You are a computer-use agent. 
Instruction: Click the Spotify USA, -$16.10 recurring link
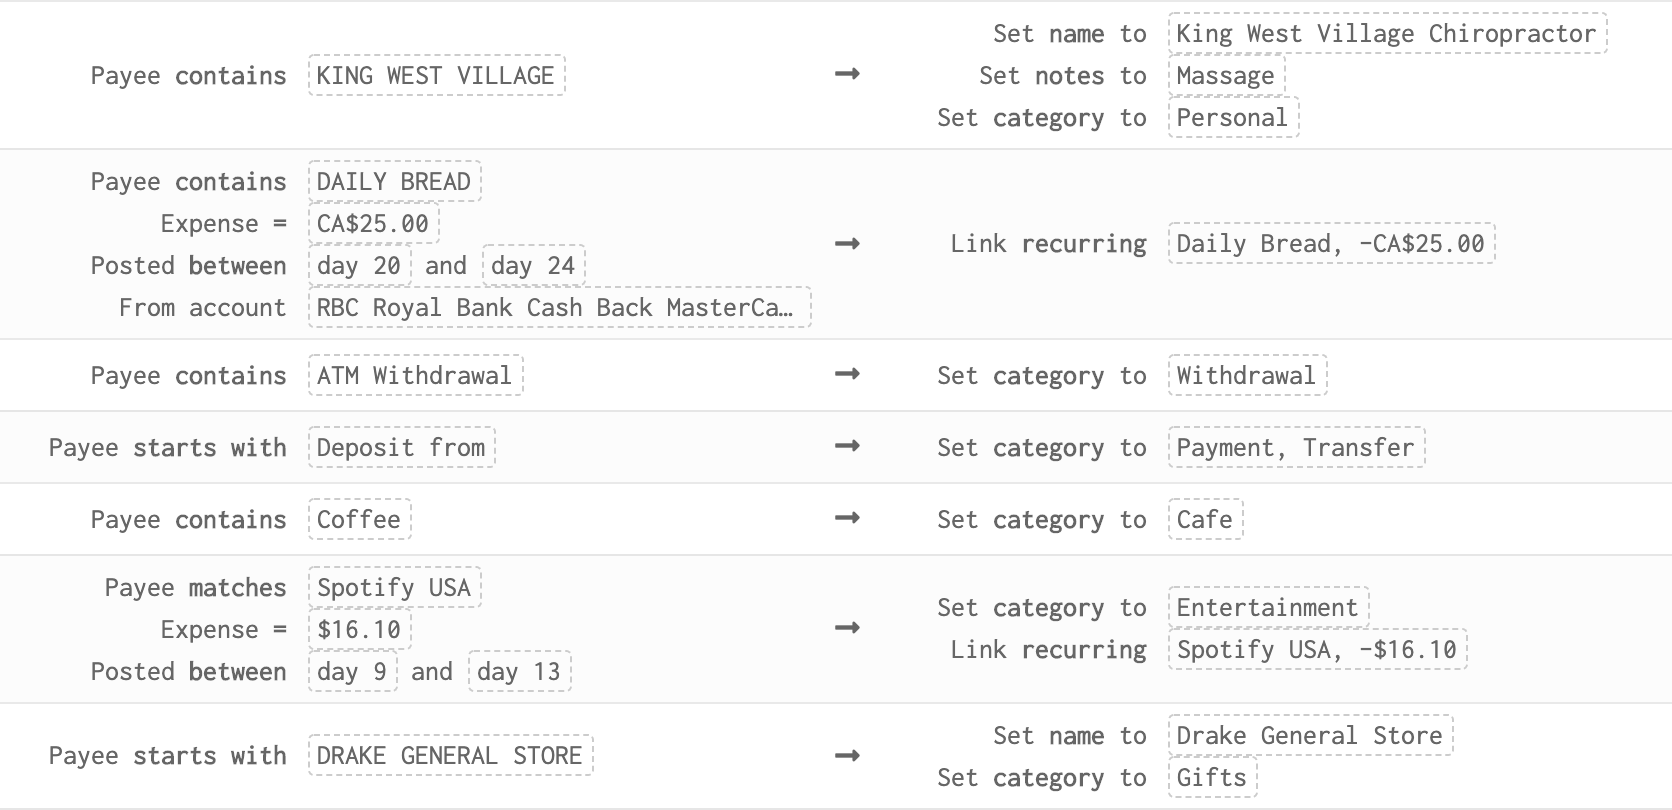[1317, 650]
